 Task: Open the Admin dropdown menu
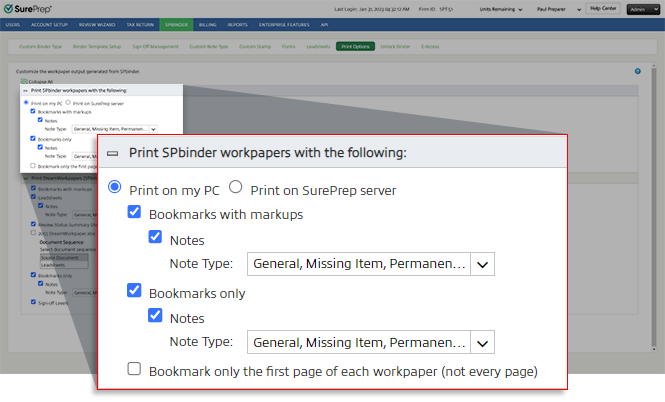click(641, 8)
